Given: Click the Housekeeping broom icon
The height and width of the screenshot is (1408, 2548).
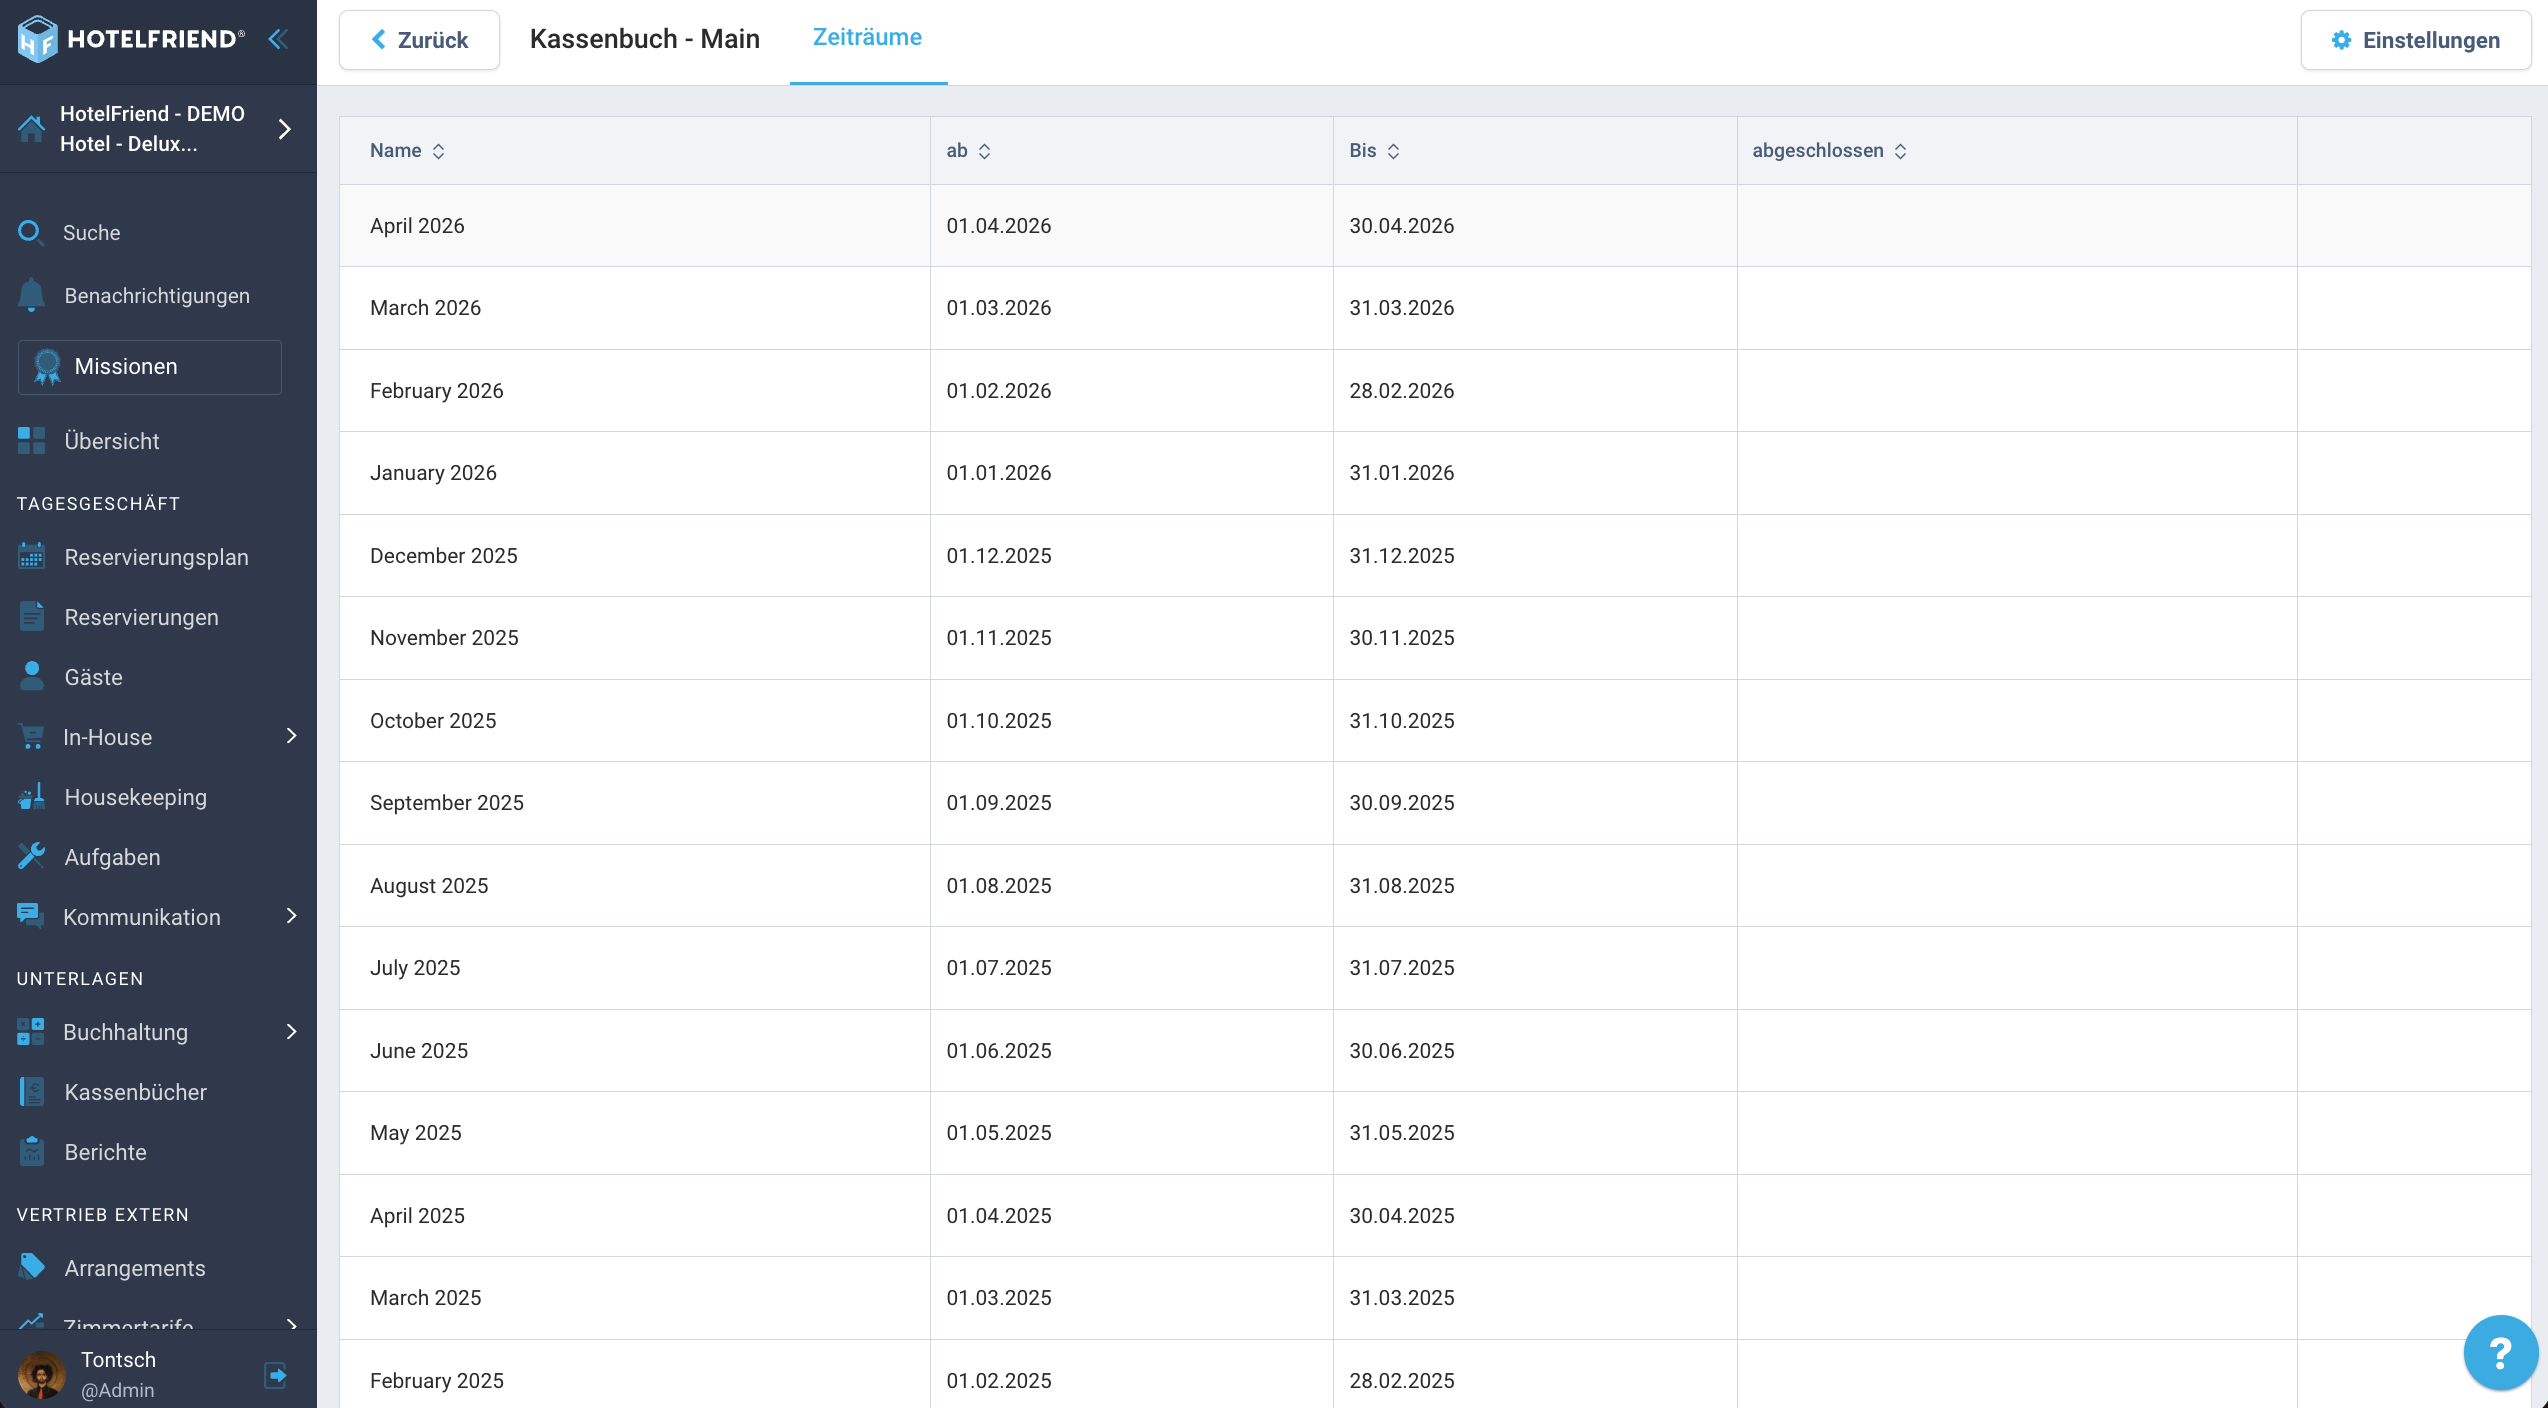Looking at the screenshot, I should pyautogui.click(x=31, y=797).
